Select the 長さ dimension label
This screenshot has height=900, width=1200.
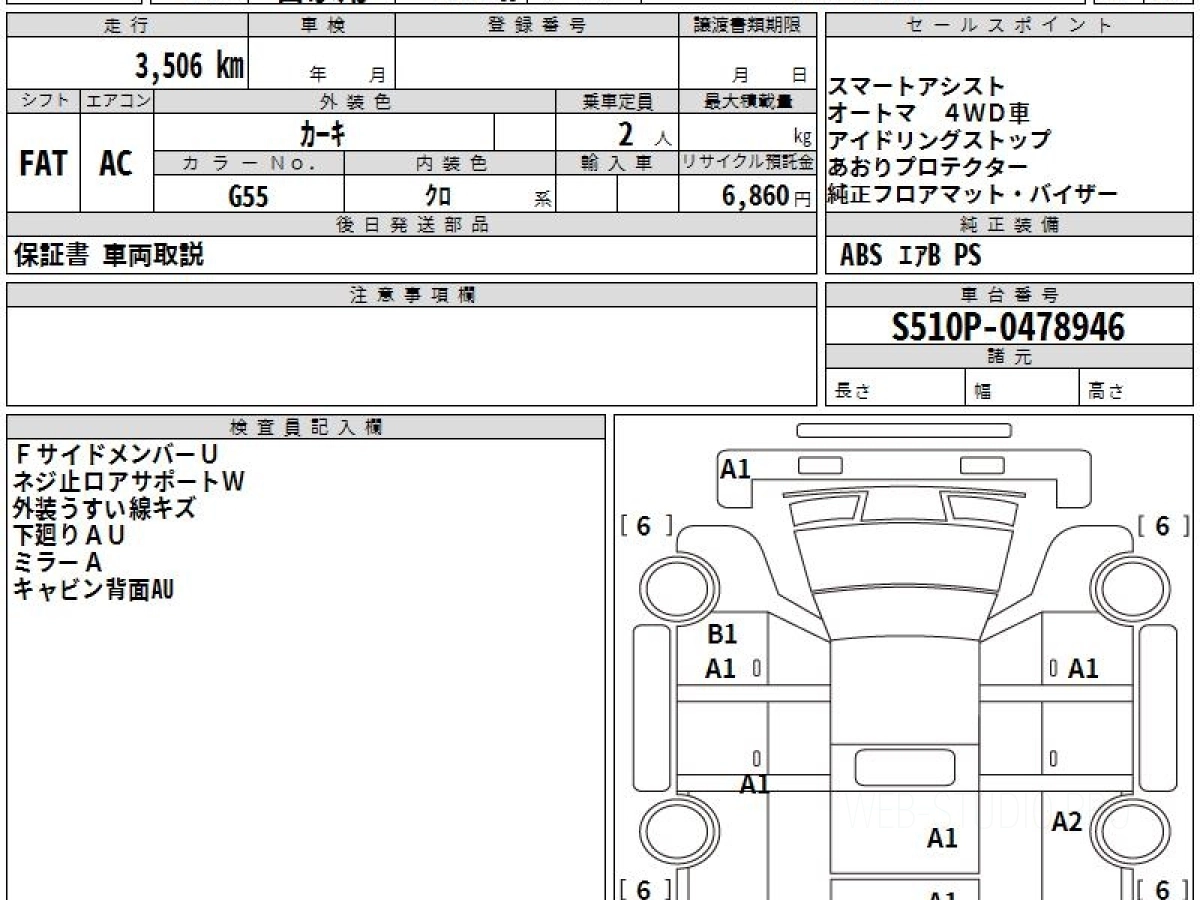coord(853,391)
